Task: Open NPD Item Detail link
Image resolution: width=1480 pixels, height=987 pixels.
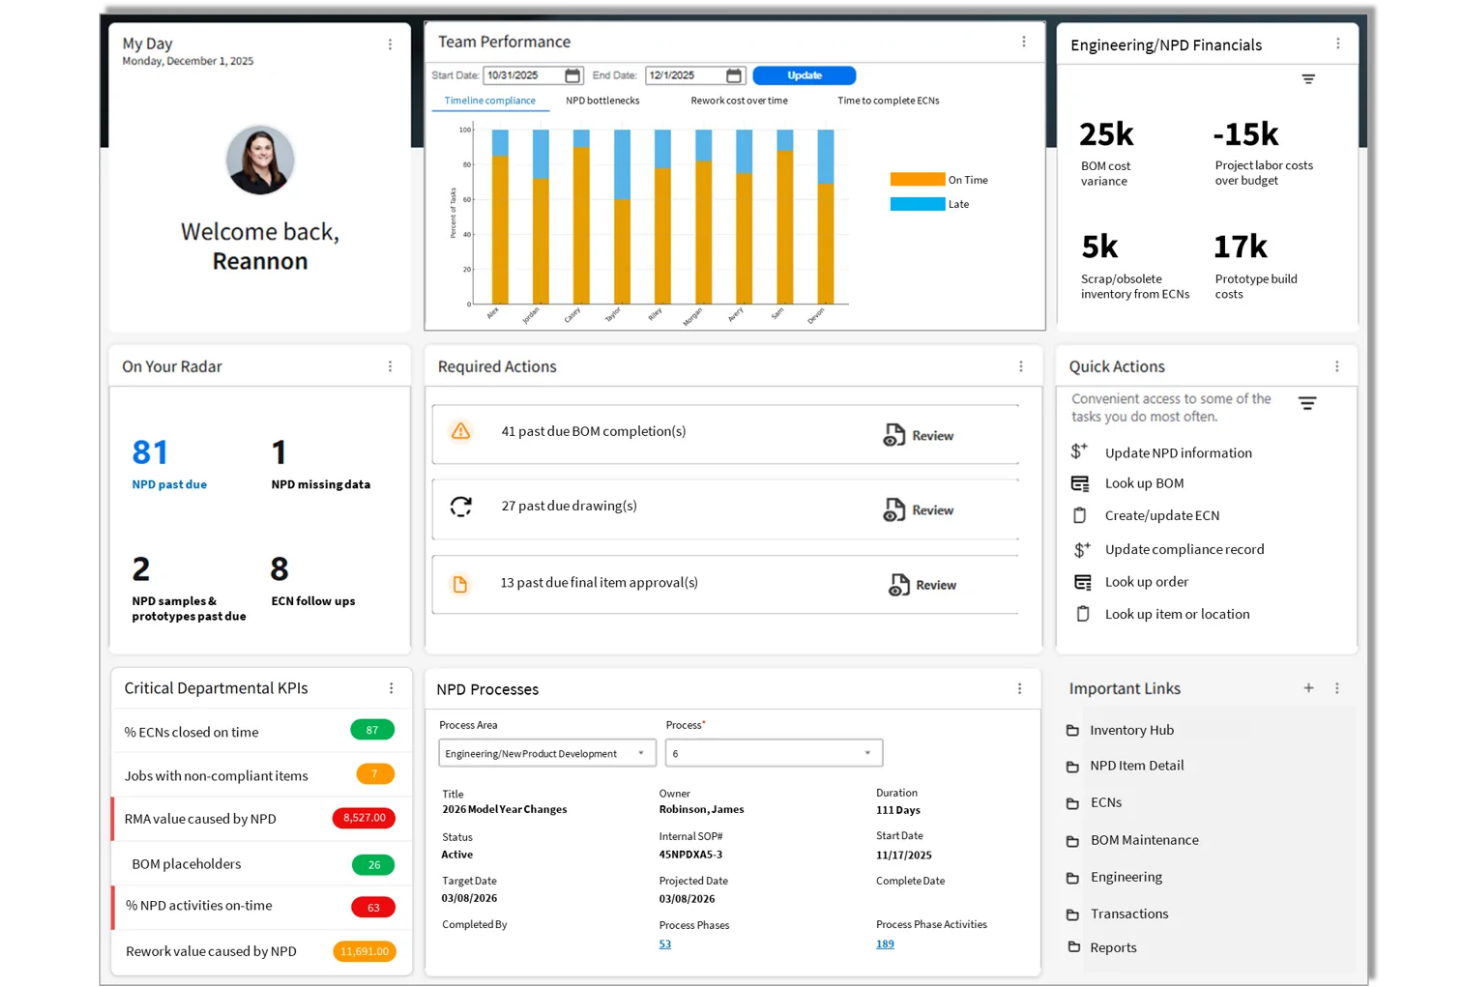Action: [1137, 766]
